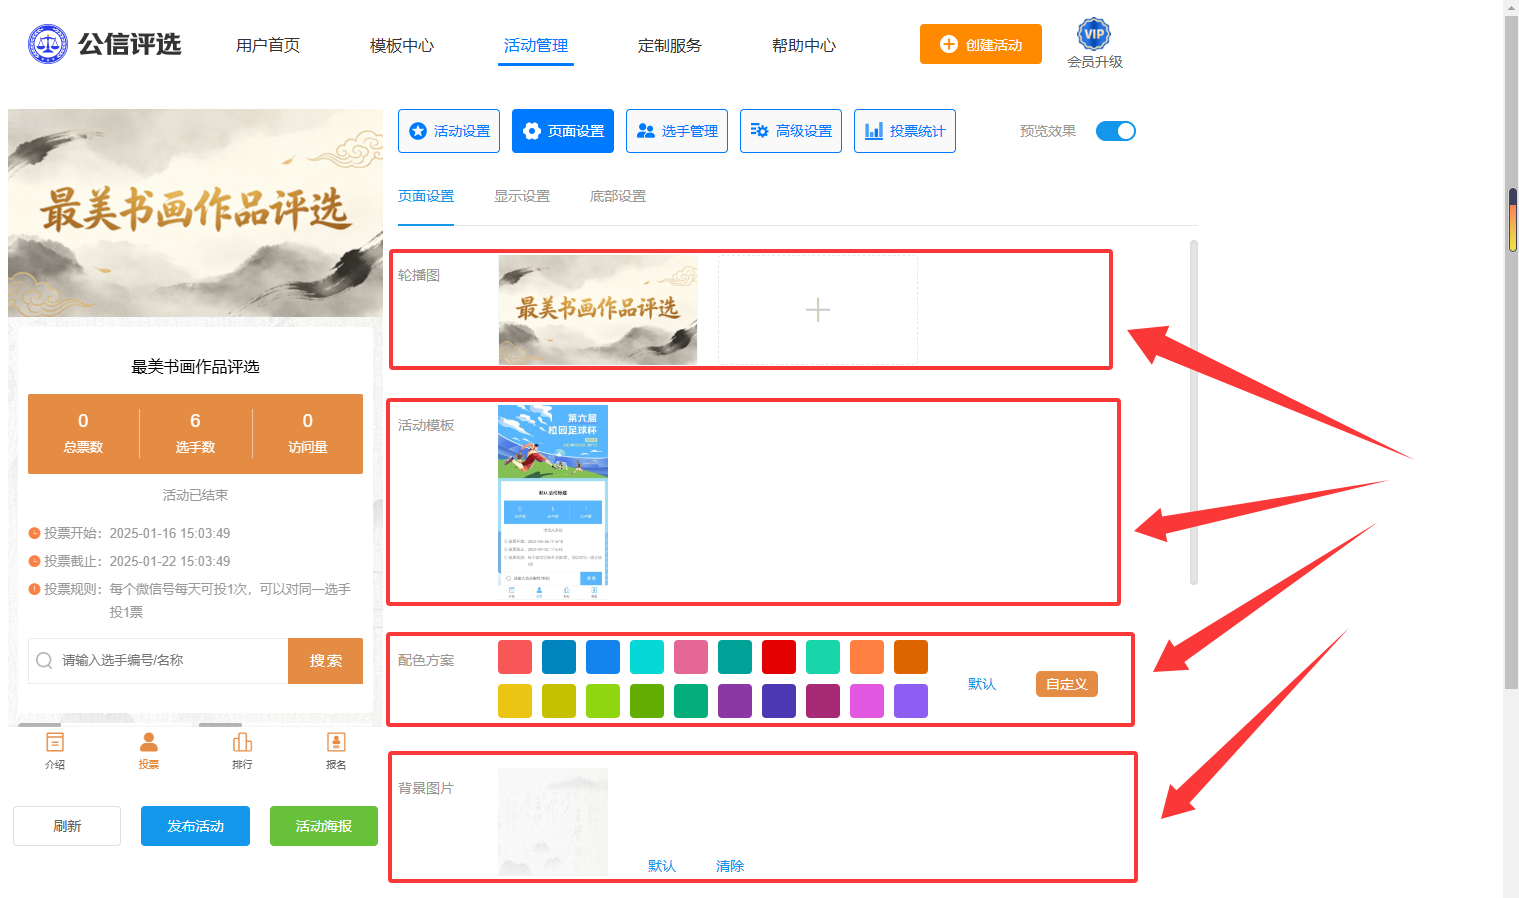Screen dimensions: 1519x898
Task: Select the lime green color swatch
Action: click(603, 701)
